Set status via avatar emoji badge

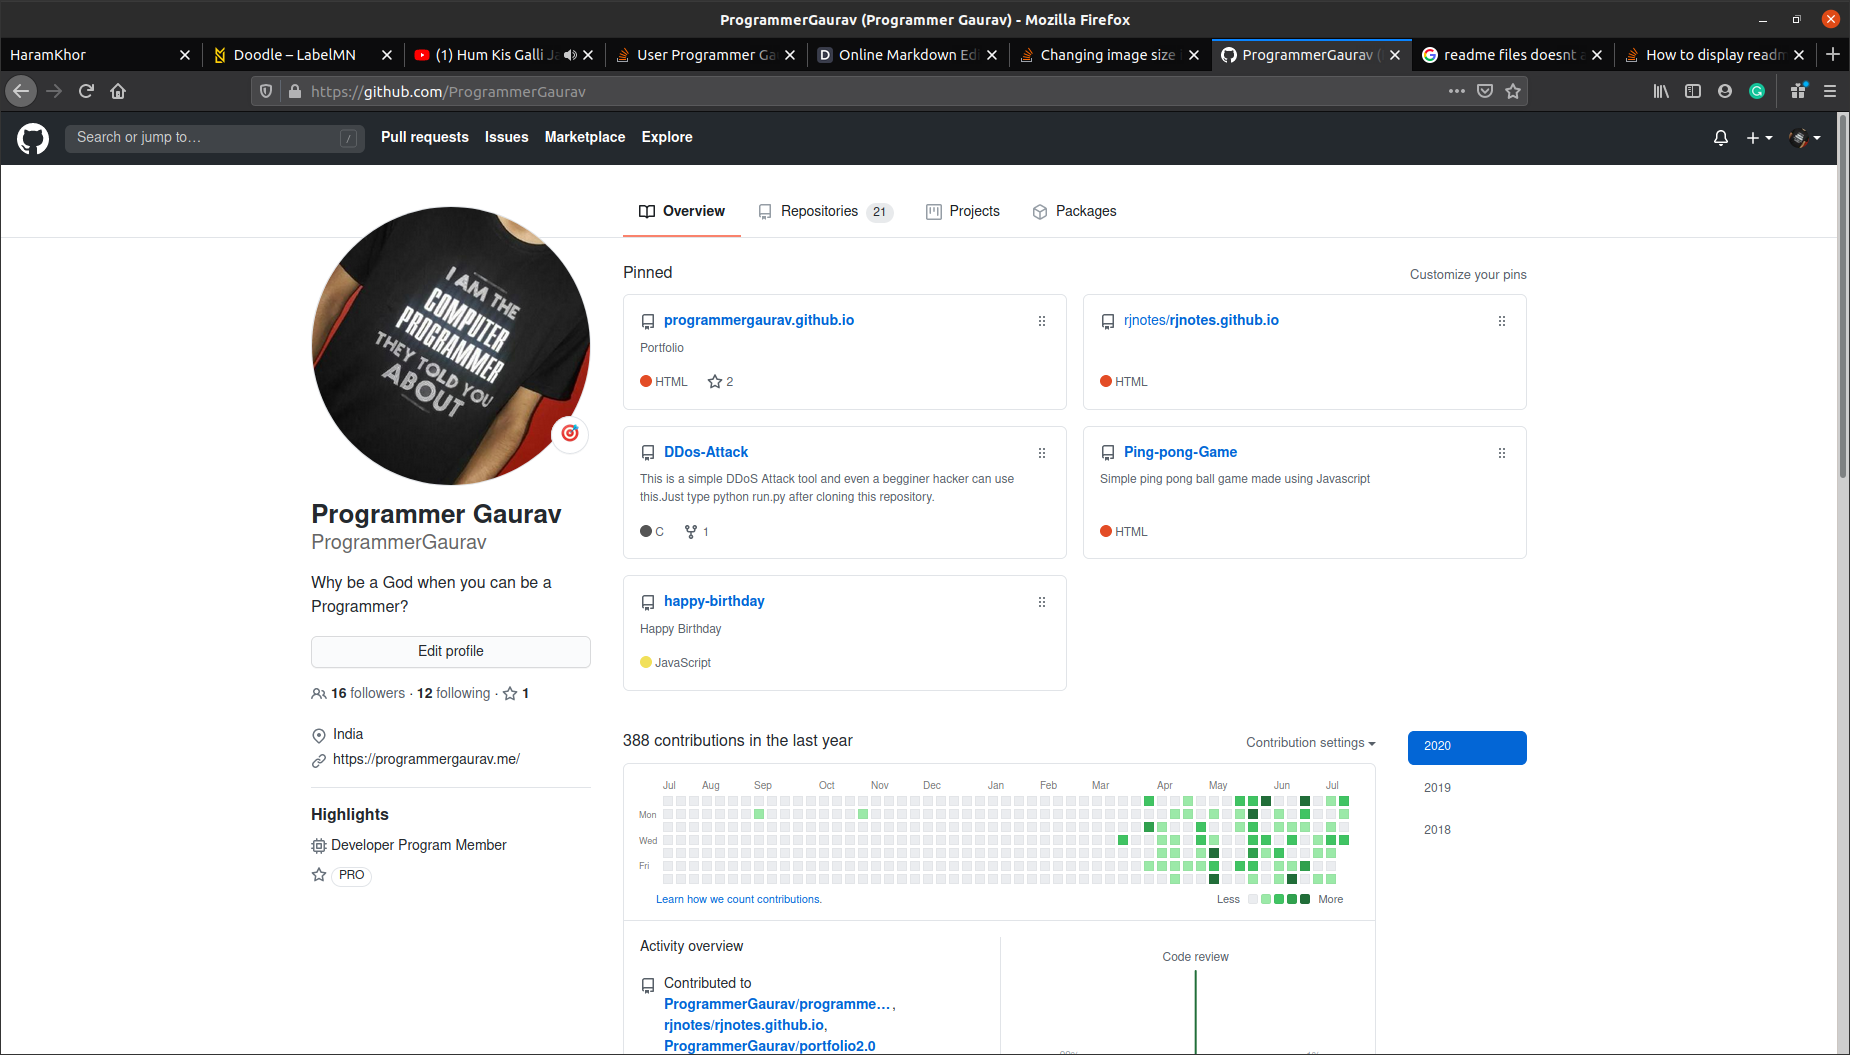[x=570, y=433]
